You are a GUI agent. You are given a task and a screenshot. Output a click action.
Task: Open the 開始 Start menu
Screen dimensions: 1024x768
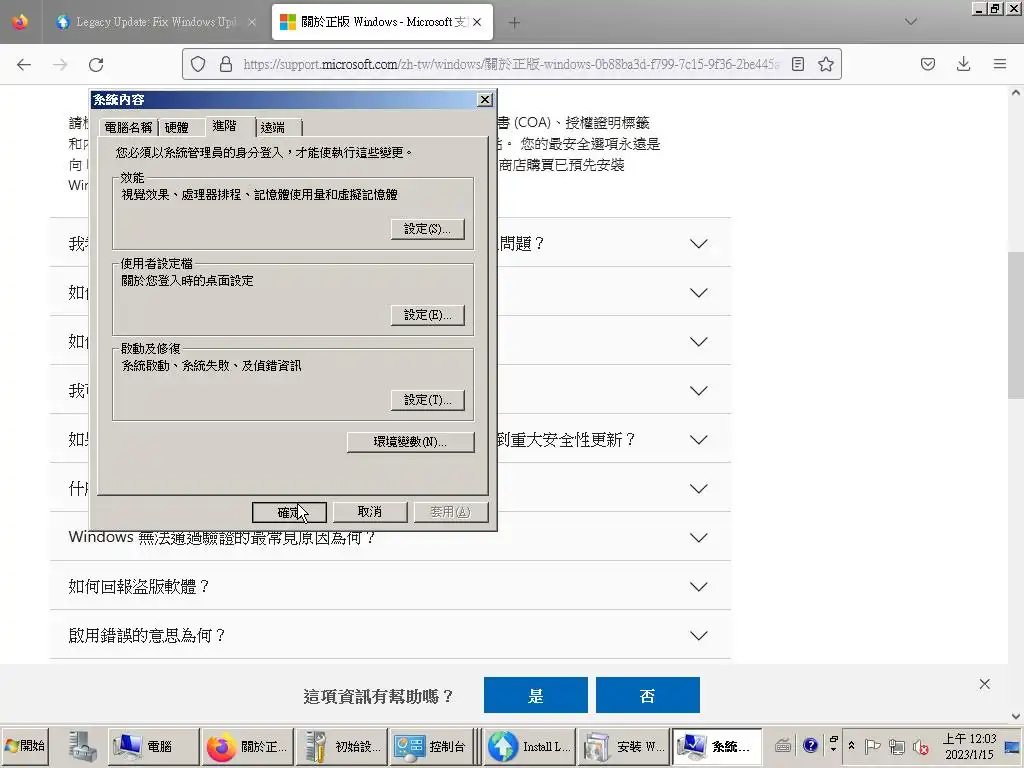(25, 745)
